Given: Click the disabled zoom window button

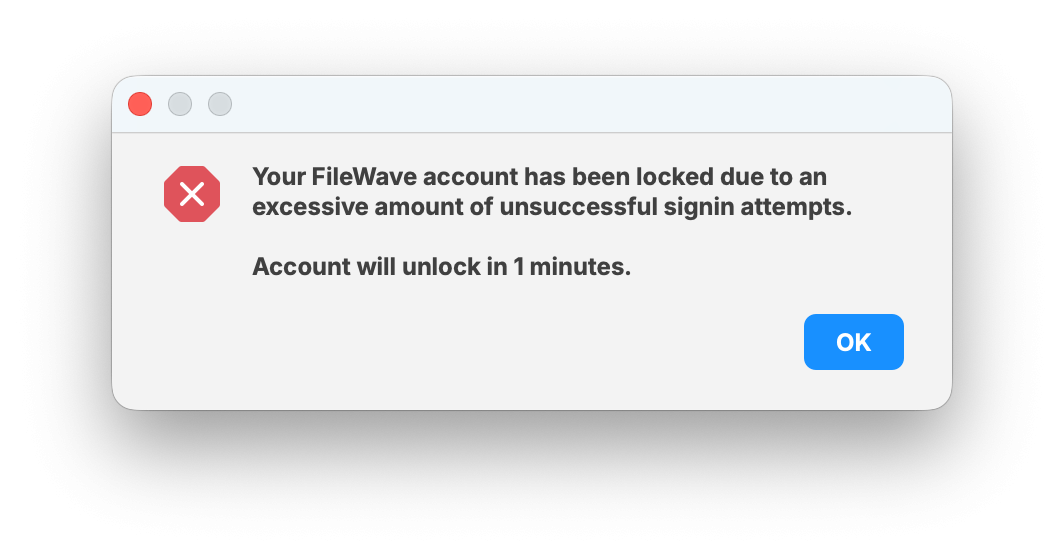Looking at the screenshot, I should coord(220,104).
